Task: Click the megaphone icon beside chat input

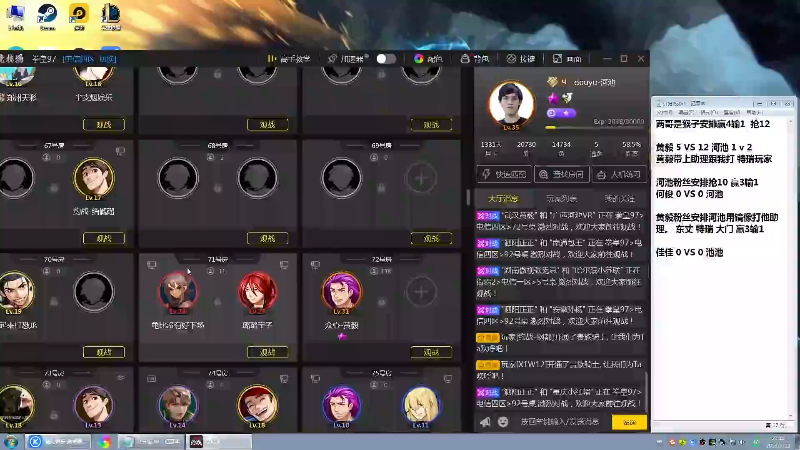Action: [x=485, y=421]
